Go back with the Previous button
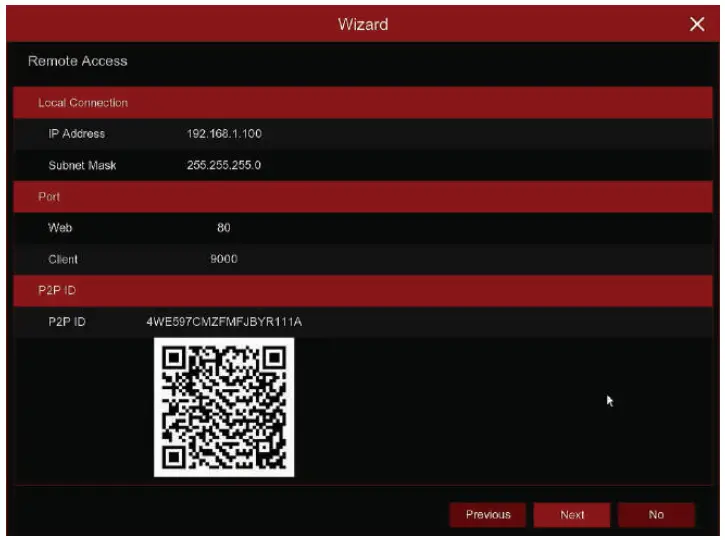The height and width of the screenshot is (540, 725). point(488,515)
